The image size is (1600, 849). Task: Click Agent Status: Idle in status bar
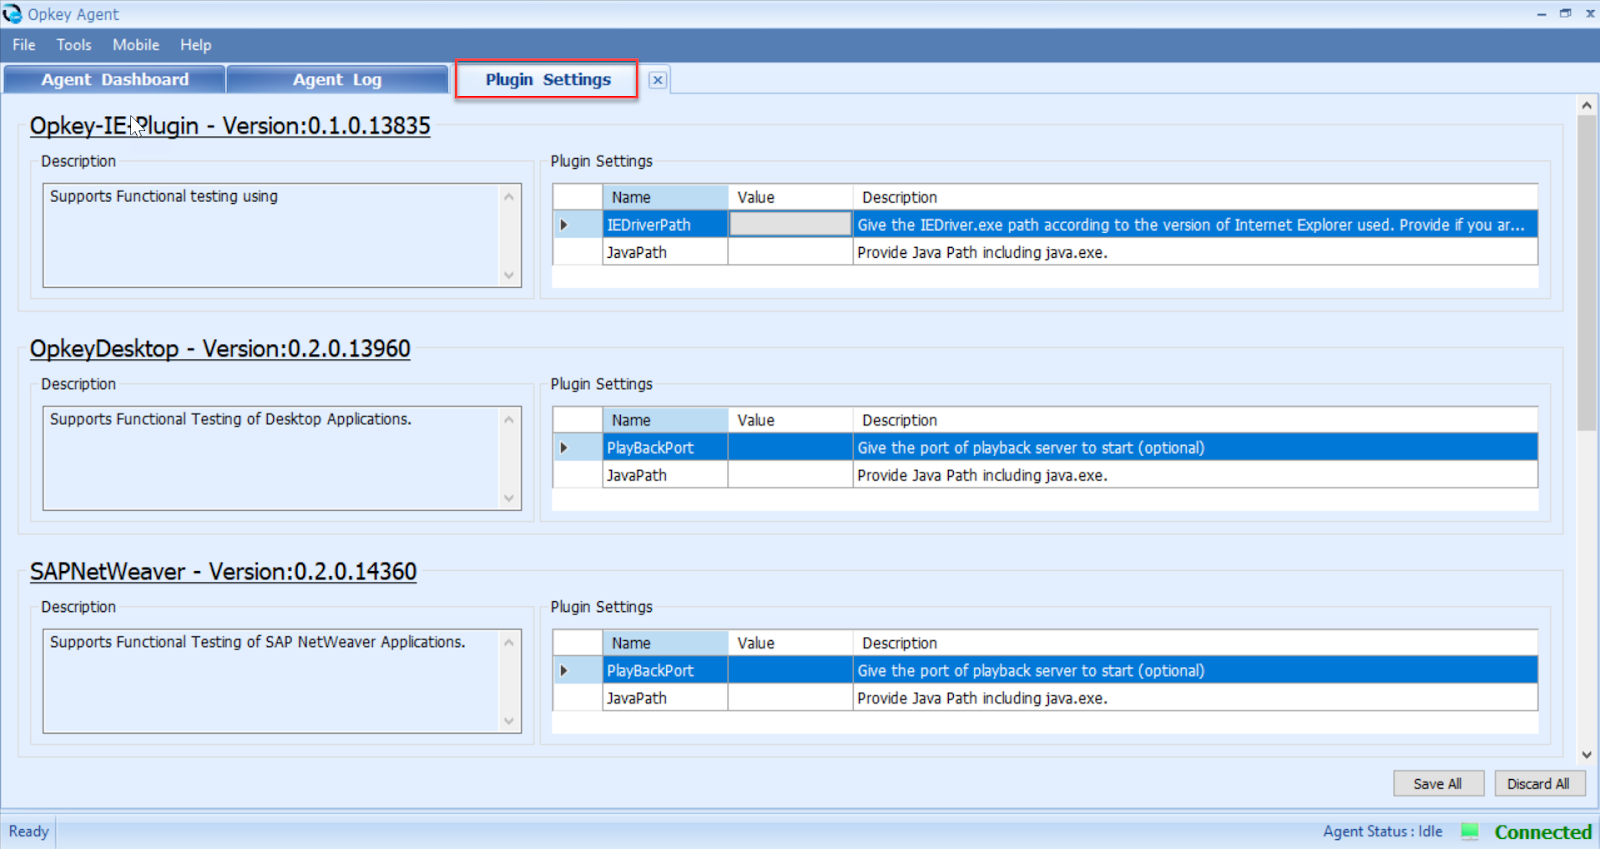(1382, 831)
